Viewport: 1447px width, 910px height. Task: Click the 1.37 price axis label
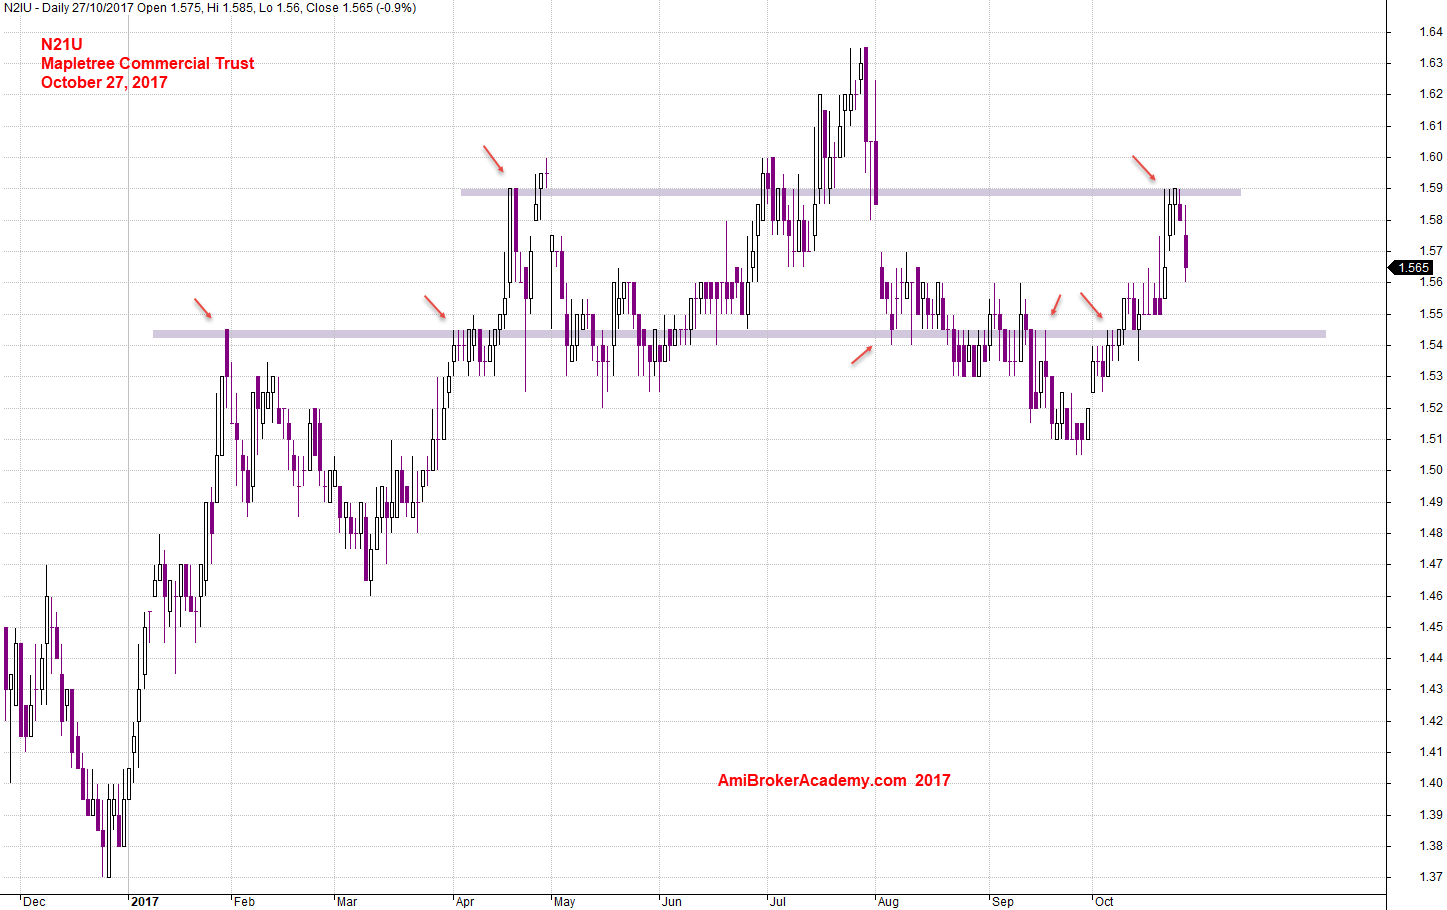[x=1431, y=877]
